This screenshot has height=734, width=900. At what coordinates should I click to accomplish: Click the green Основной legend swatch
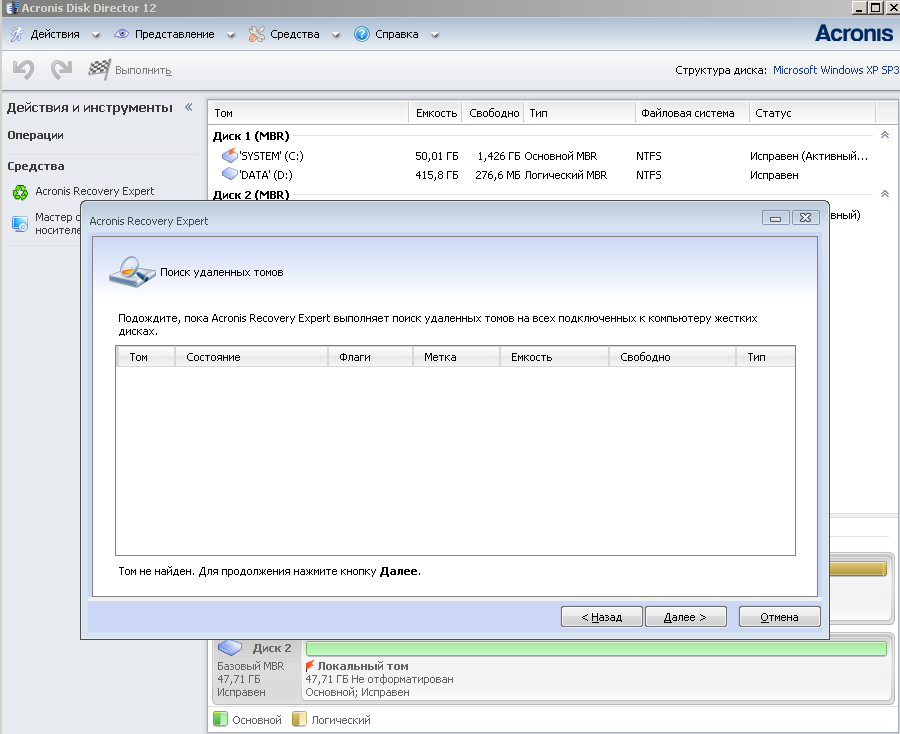[x=220, y=719]
